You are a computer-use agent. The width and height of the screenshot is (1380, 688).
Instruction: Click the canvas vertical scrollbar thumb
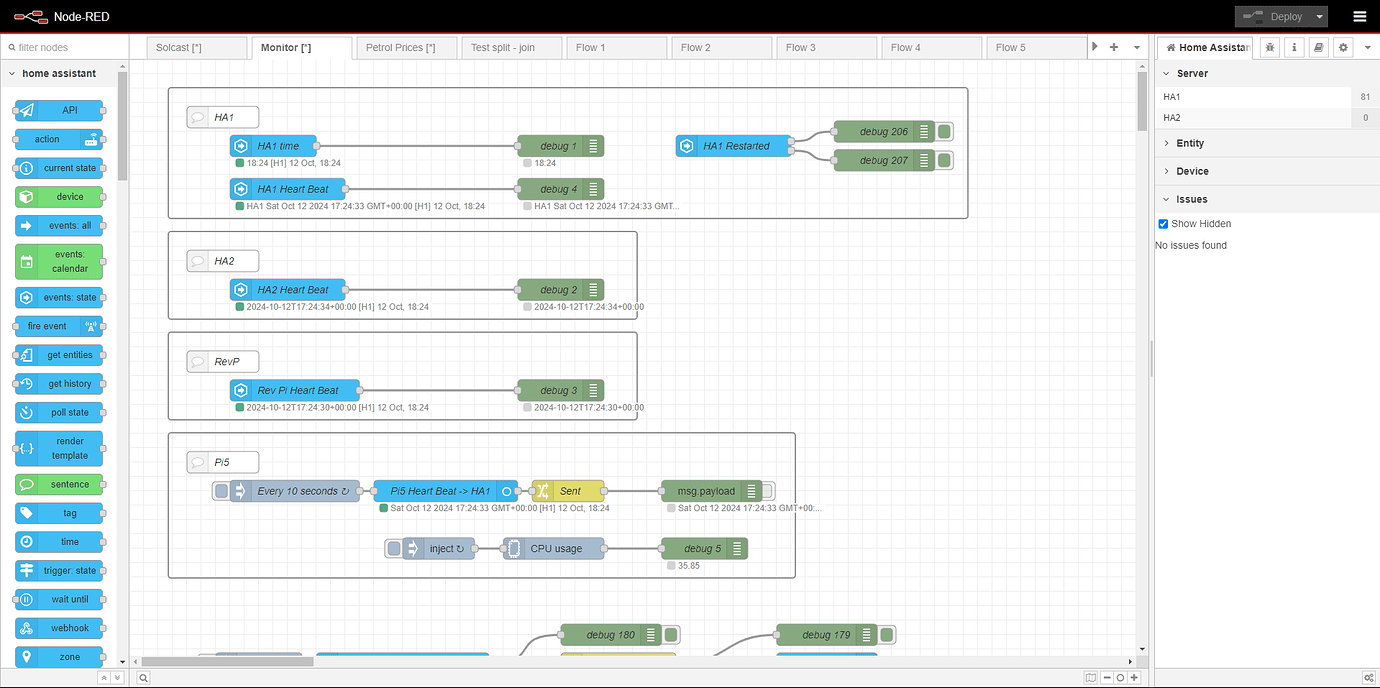click(1142, 101)
